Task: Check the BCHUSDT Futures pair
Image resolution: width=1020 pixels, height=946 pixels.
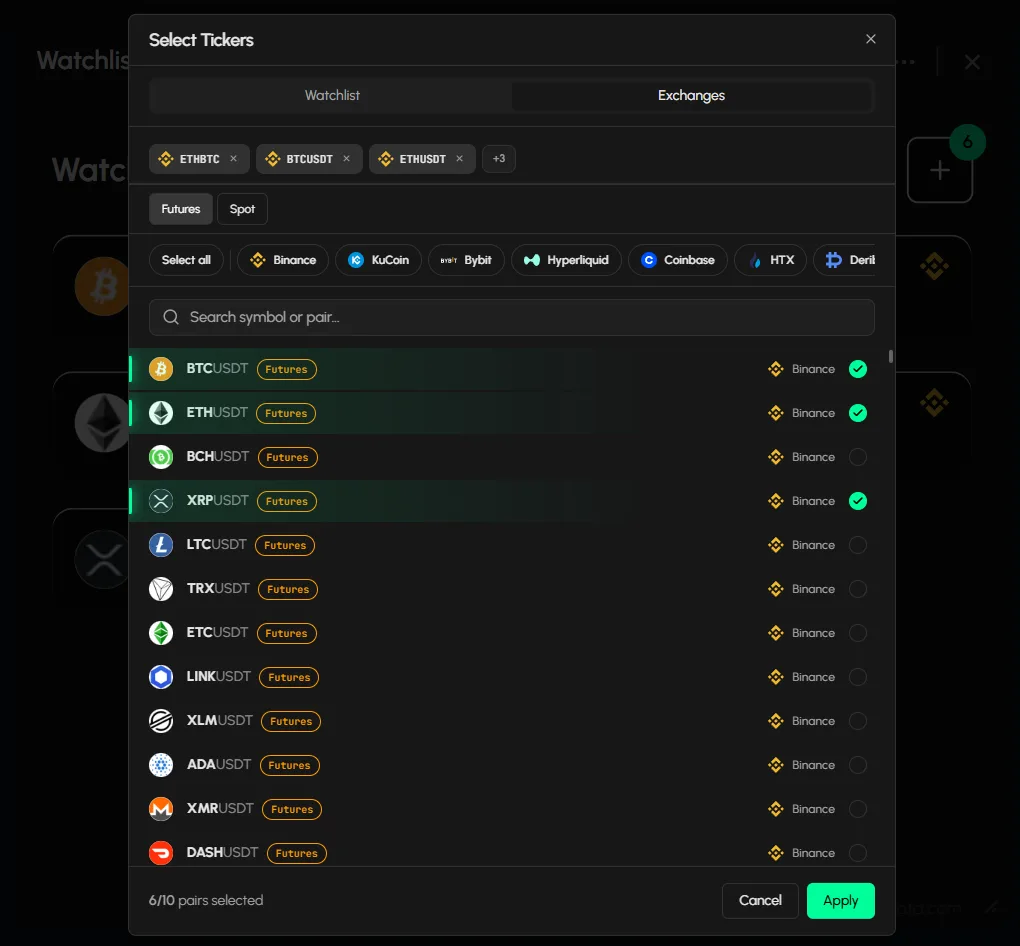Action: click(x=858, y=457)
